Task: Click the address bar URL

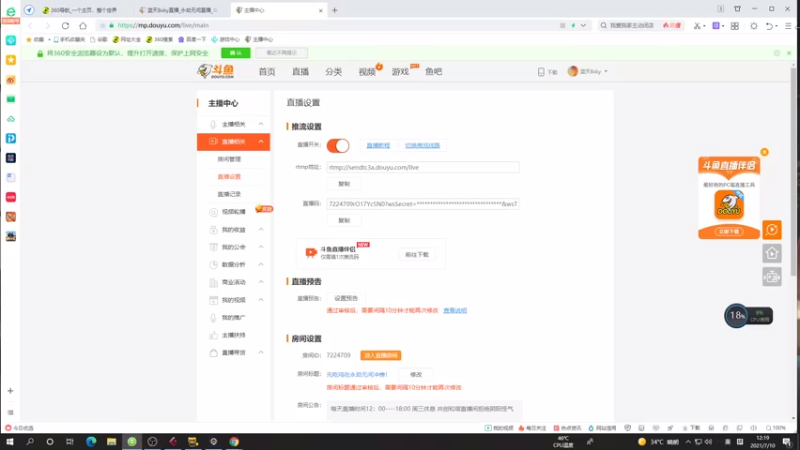Action: tap(163, 26)
